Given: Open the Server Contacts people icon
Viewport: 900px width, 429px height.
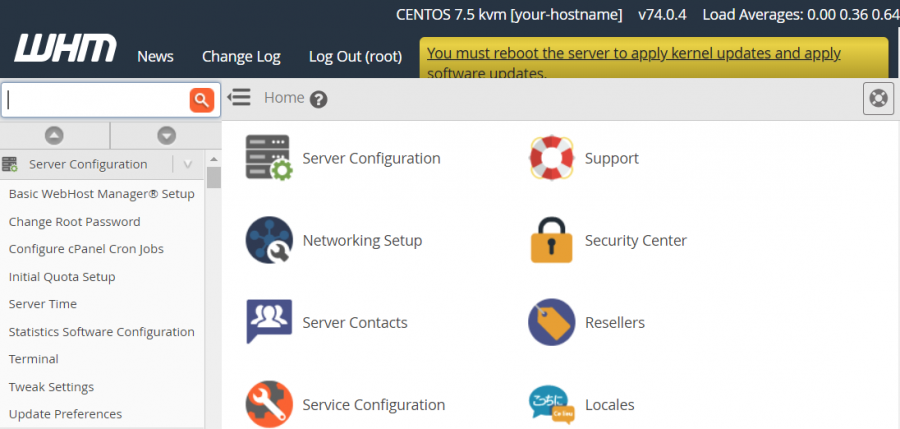Looking at the screenshot, I should (x=269, y=322).
